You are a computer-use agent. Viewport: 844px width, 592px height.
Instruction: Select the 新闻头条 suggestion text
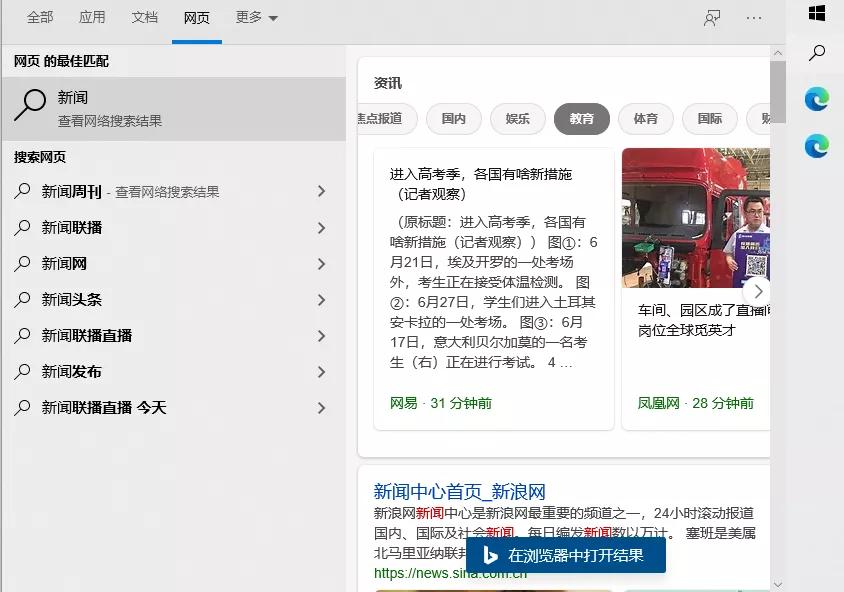click(72, 300)
